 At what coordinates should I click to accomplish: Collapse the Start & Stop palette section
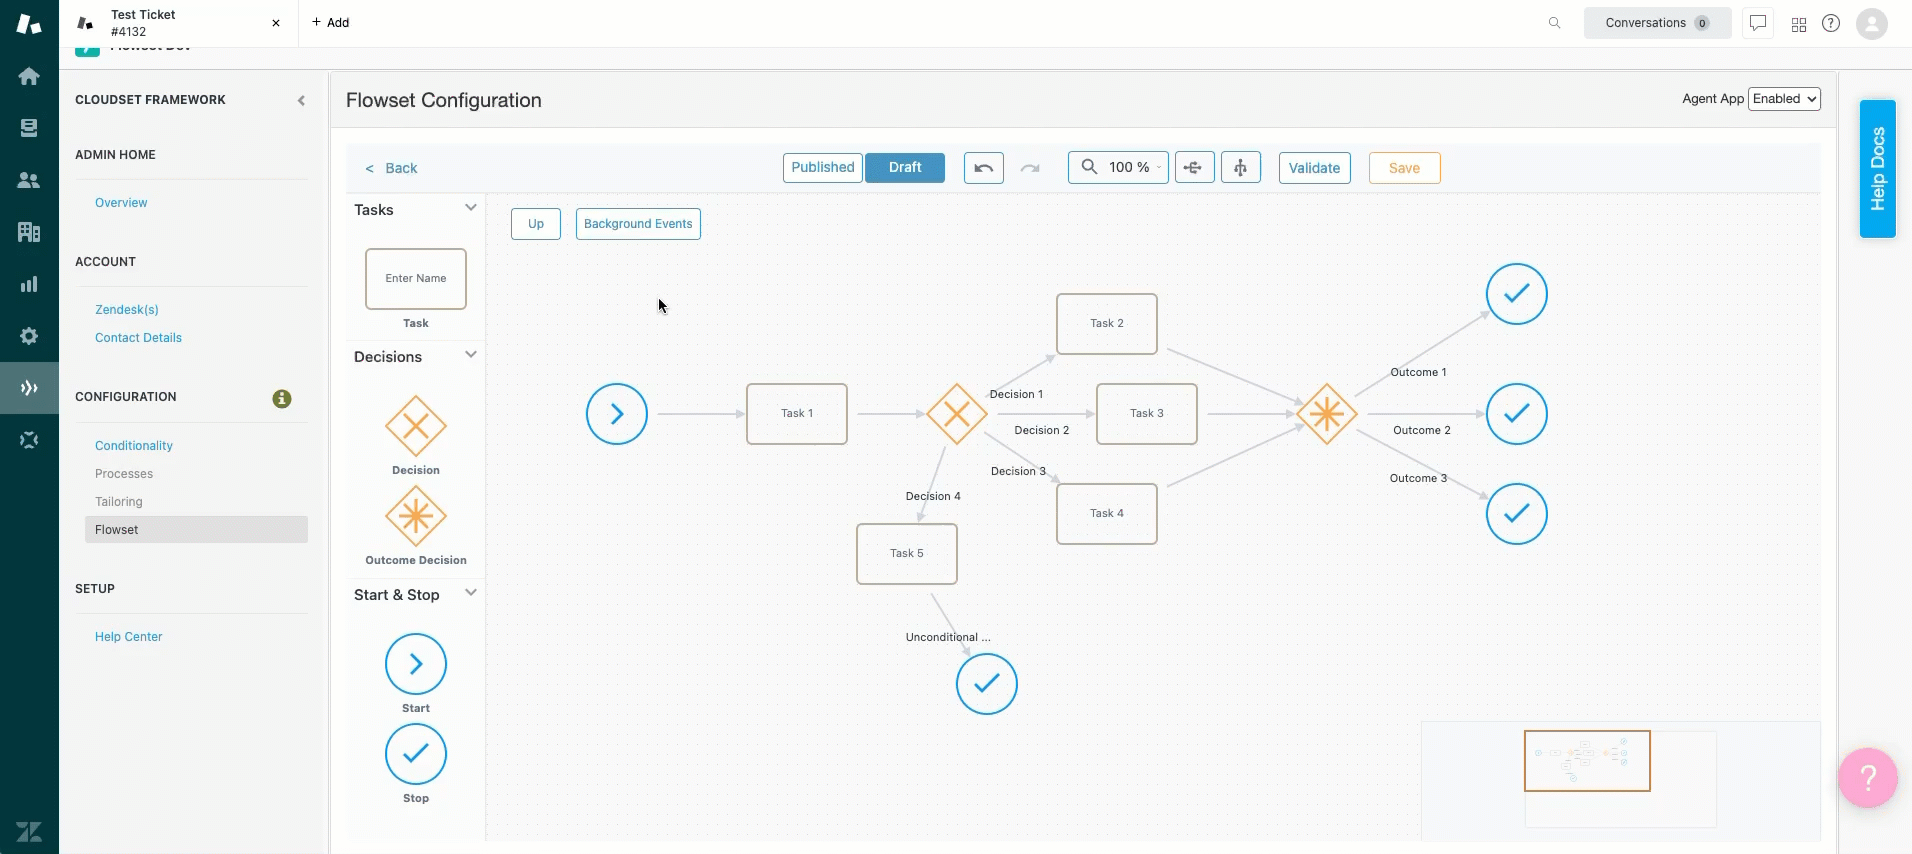[470, 593]
